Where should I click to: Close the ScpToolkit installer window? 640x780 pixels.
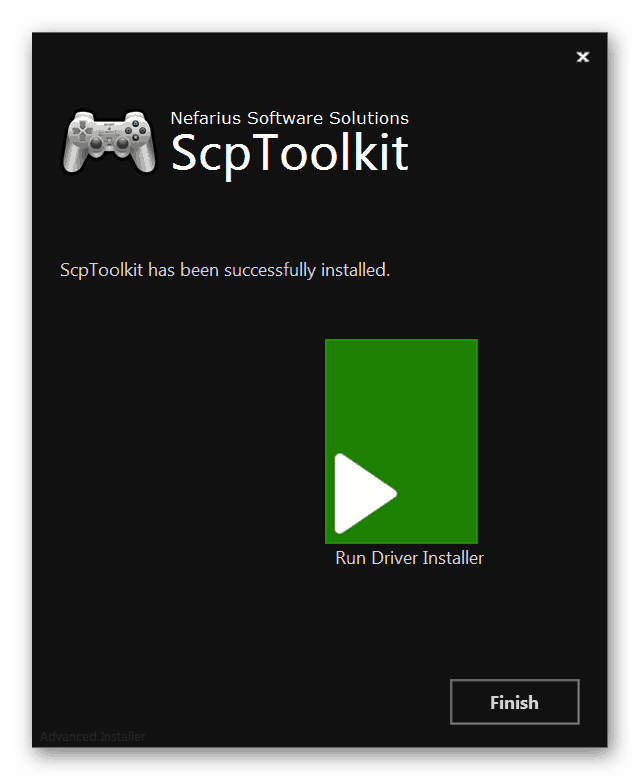[x=583, y=57]
